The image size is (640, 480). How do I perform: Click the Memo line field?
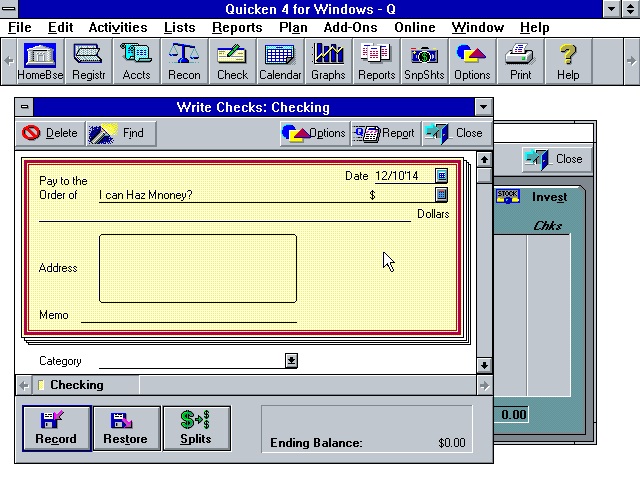tap(189, 316)
